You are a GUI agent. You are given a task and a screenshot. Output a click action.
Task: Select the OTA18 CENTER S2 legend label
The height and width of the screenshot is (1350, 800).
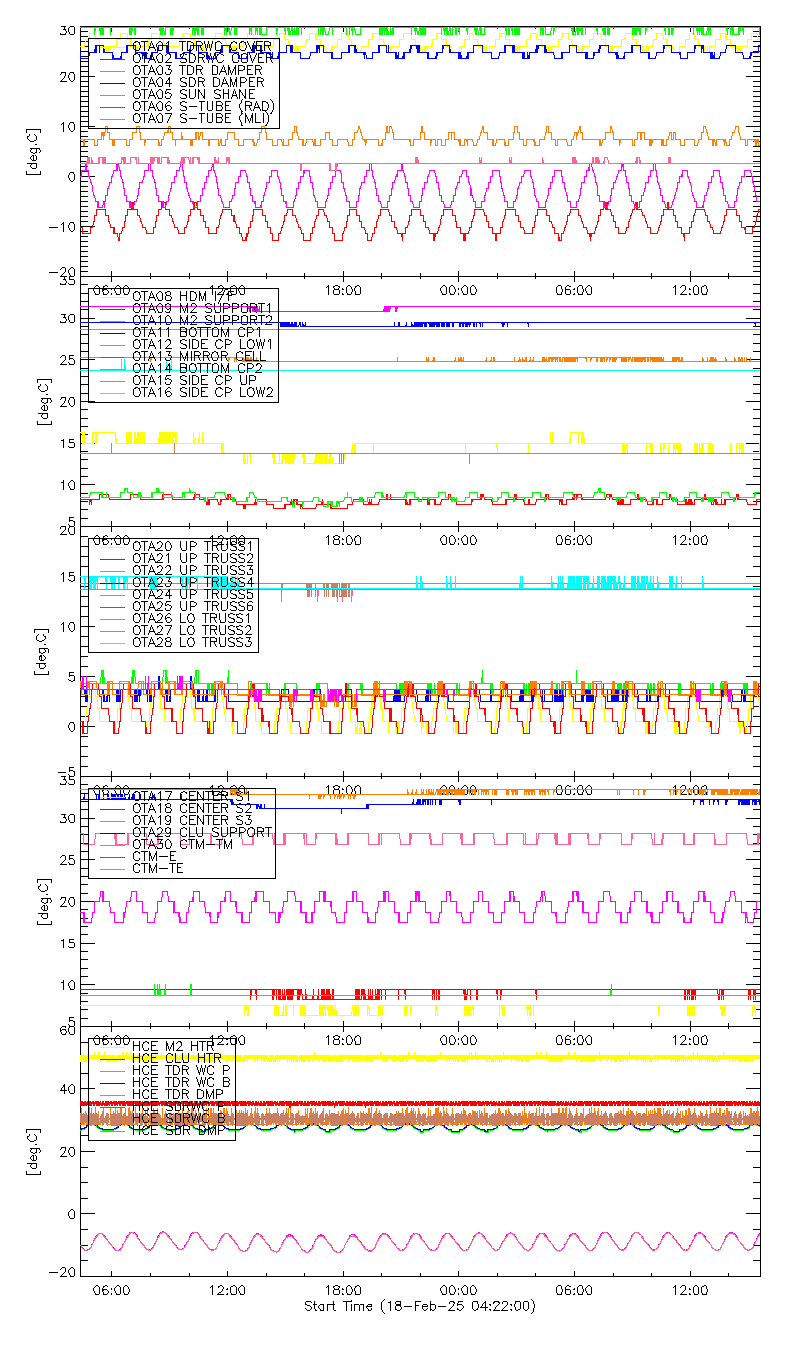click(x=192, y=808)
